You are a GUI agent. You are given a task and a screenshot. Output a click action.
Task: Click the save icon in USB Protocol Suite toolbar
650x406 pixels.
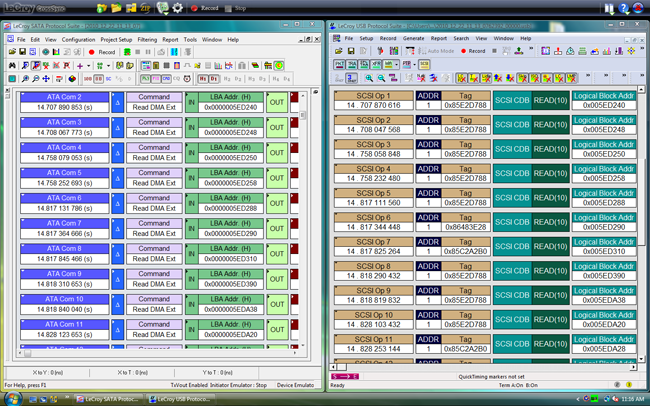coord(350,51)
